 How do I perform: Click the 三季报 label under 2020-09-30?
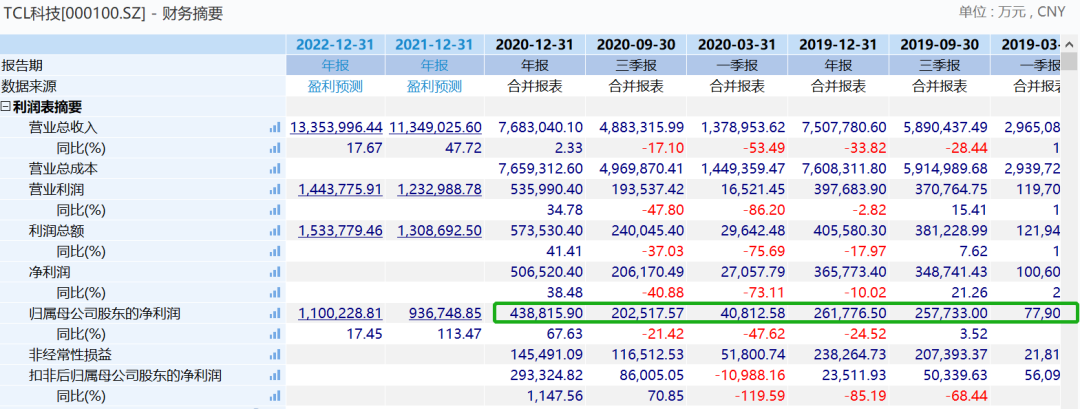636,66
